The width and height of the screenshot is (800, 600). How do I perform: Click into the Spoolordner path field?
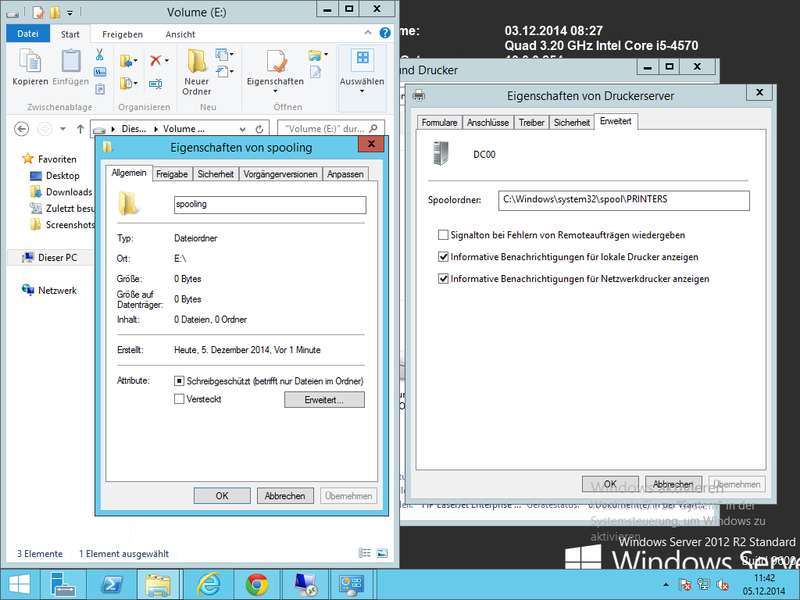pyautogui.click(x=623, y=199)
